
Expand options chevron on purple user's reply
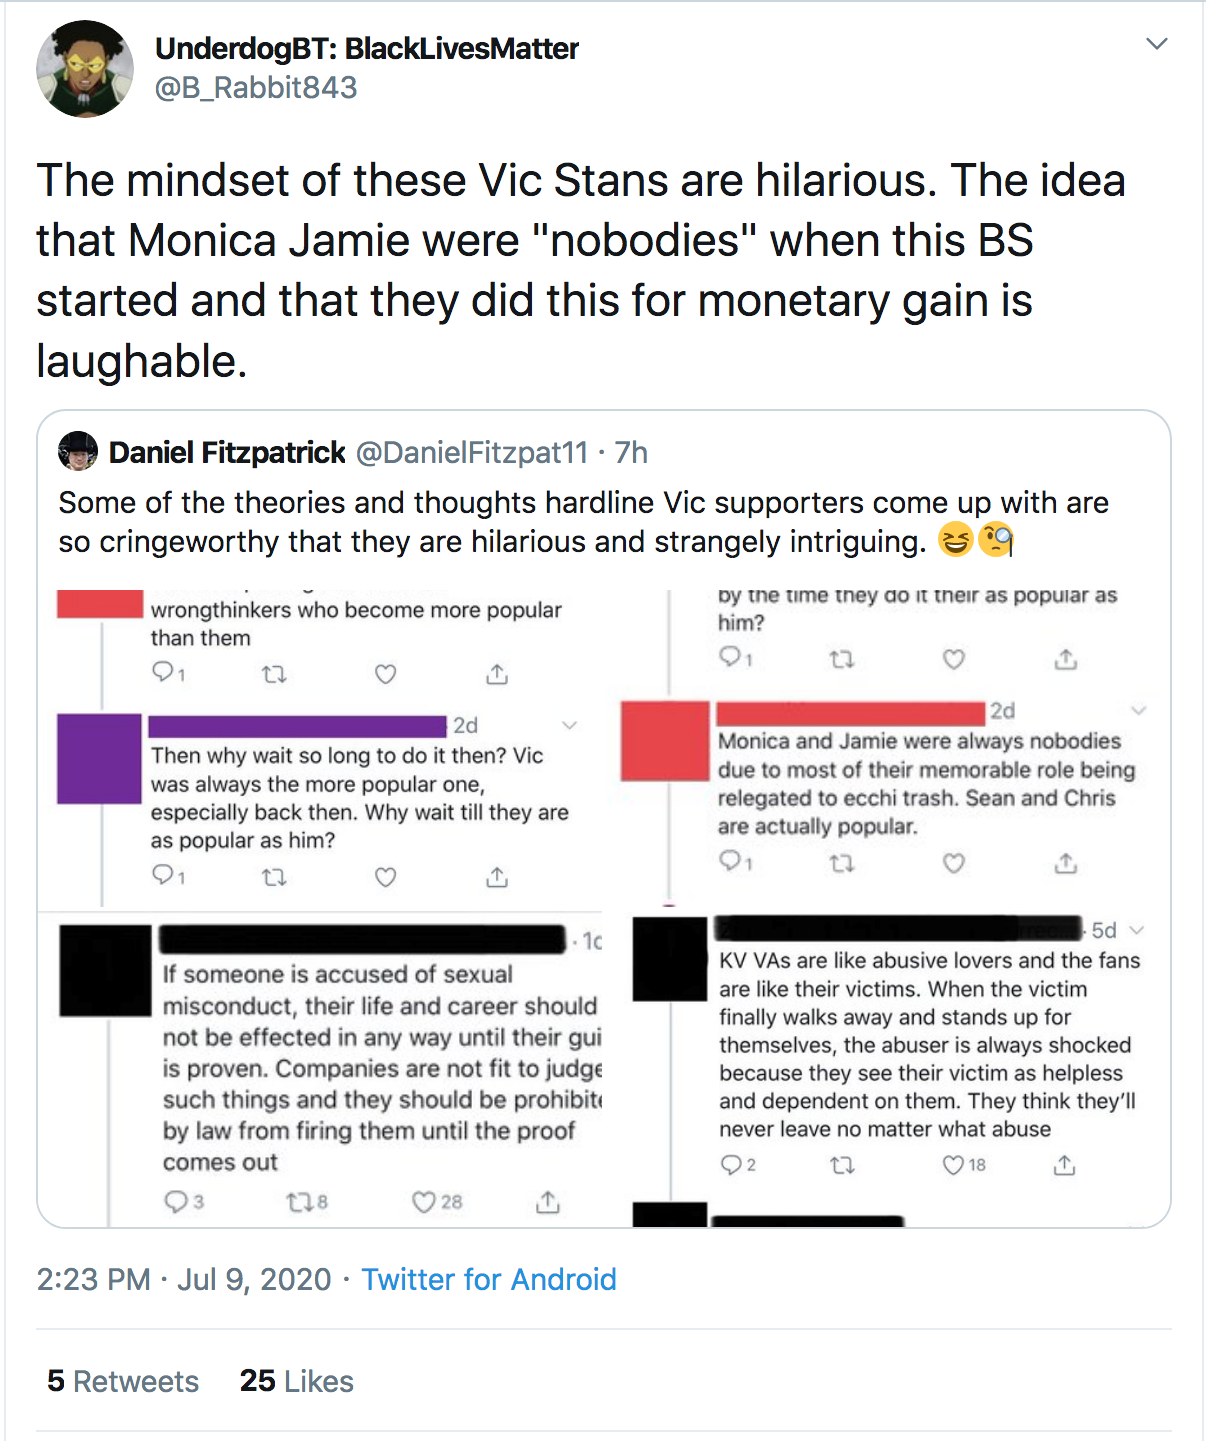pos(569,725)
